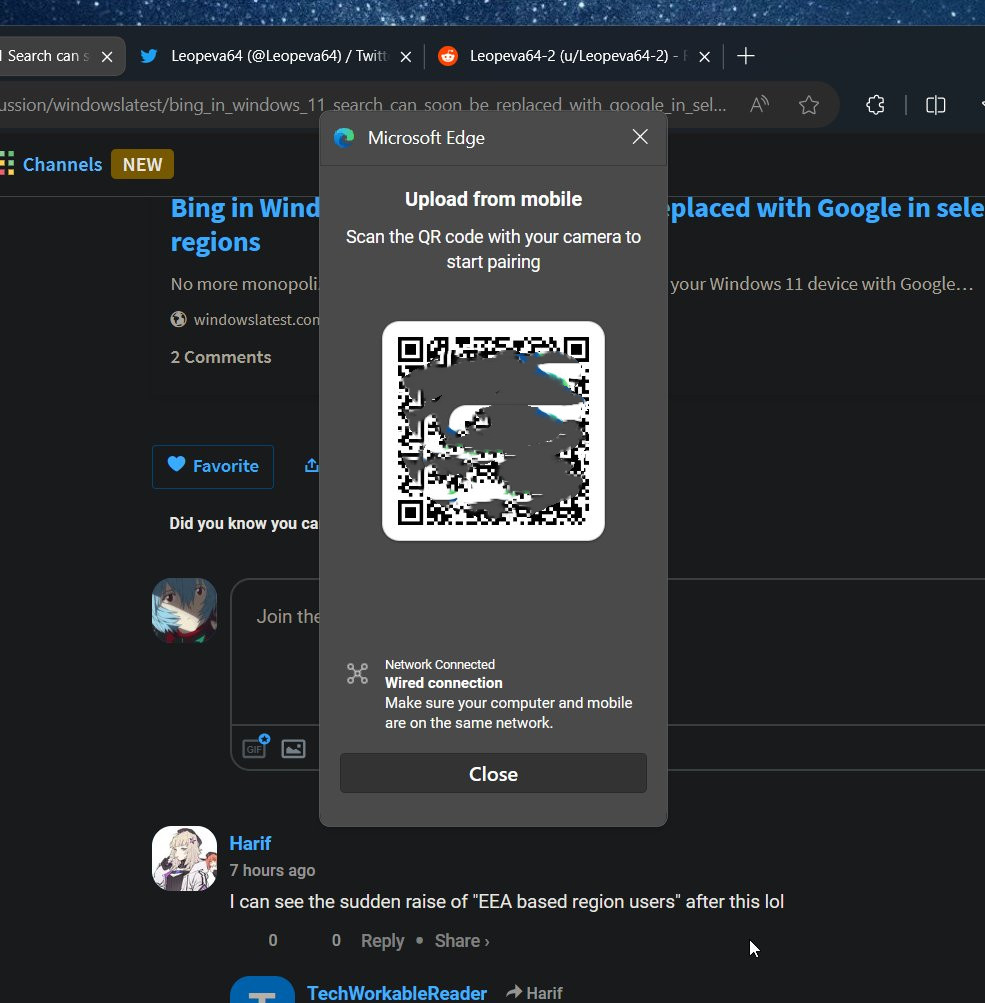Click the '7 hours ago' timestamp
The width and height of the screenshot is (985, 1003).
272,871
